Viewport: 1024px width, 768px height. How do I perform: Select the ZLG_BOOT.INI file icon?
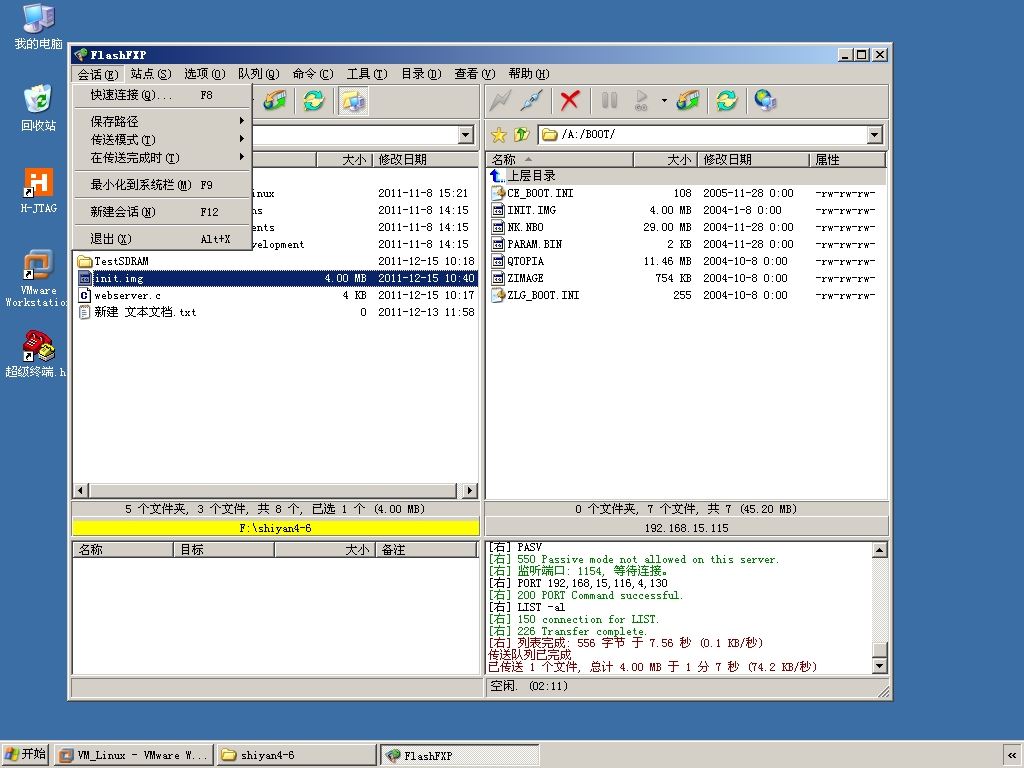[498, 295]
